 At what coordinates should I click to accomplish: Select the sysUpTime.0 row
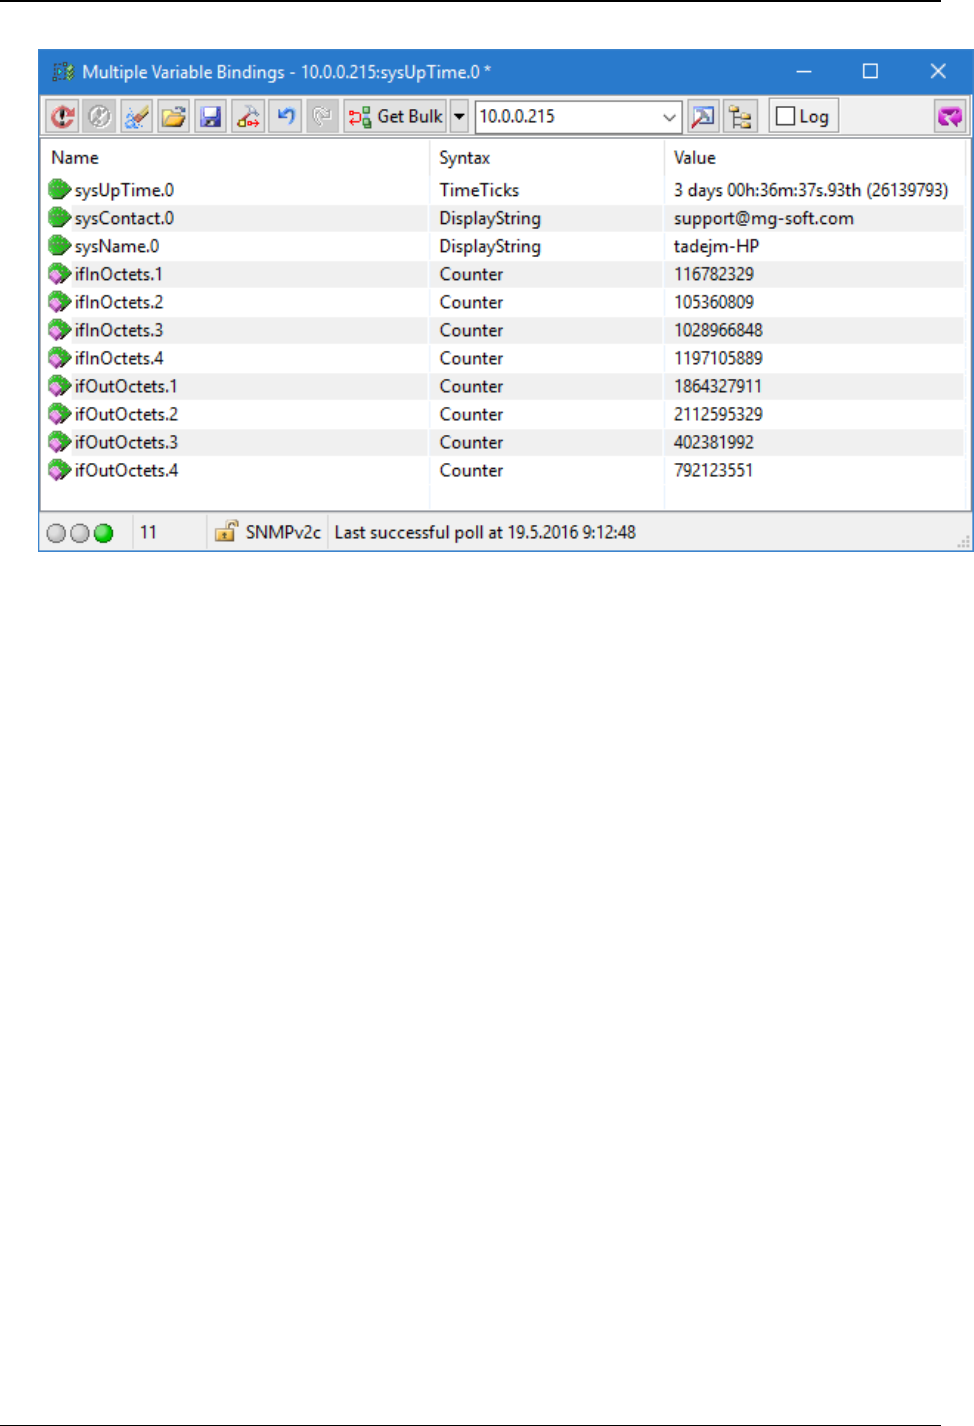tap(504, 190)
